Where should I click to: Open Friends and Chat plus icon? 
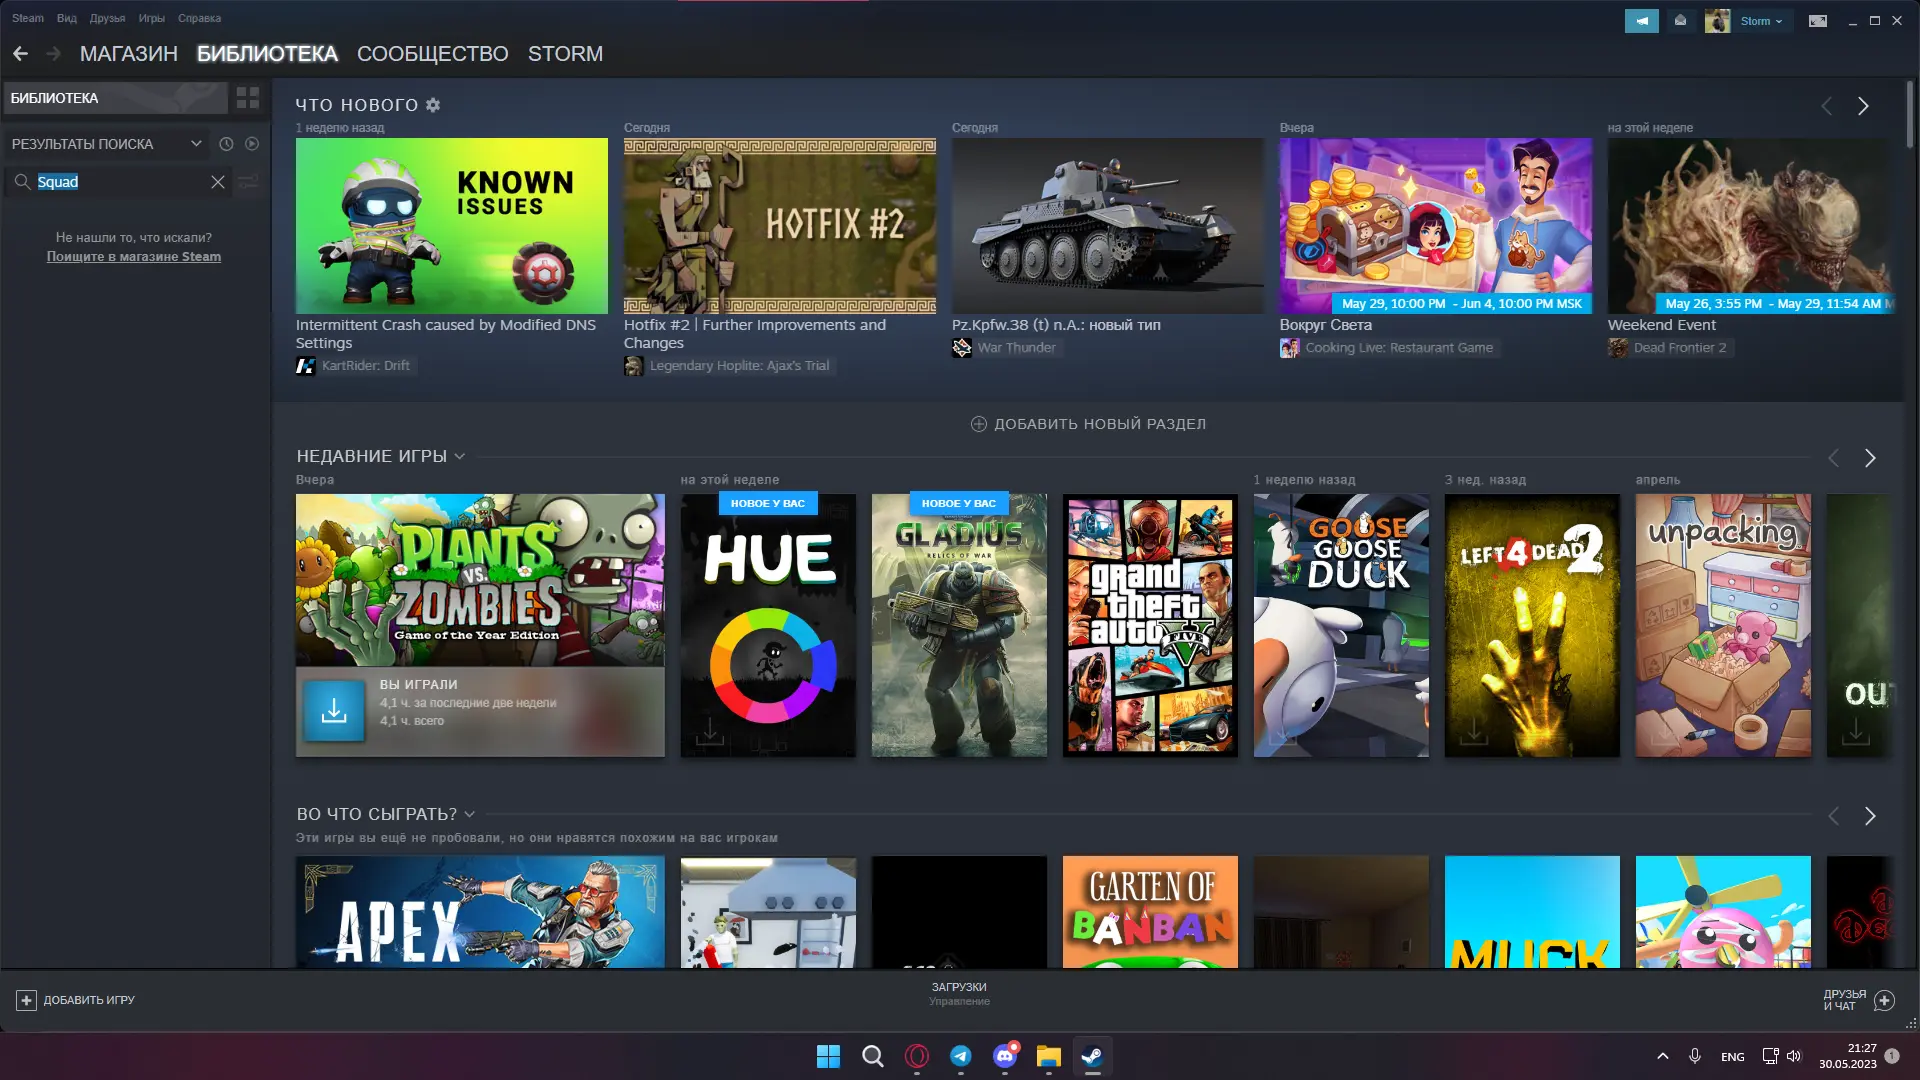pyautogui.click(x=1884, y=1000)
